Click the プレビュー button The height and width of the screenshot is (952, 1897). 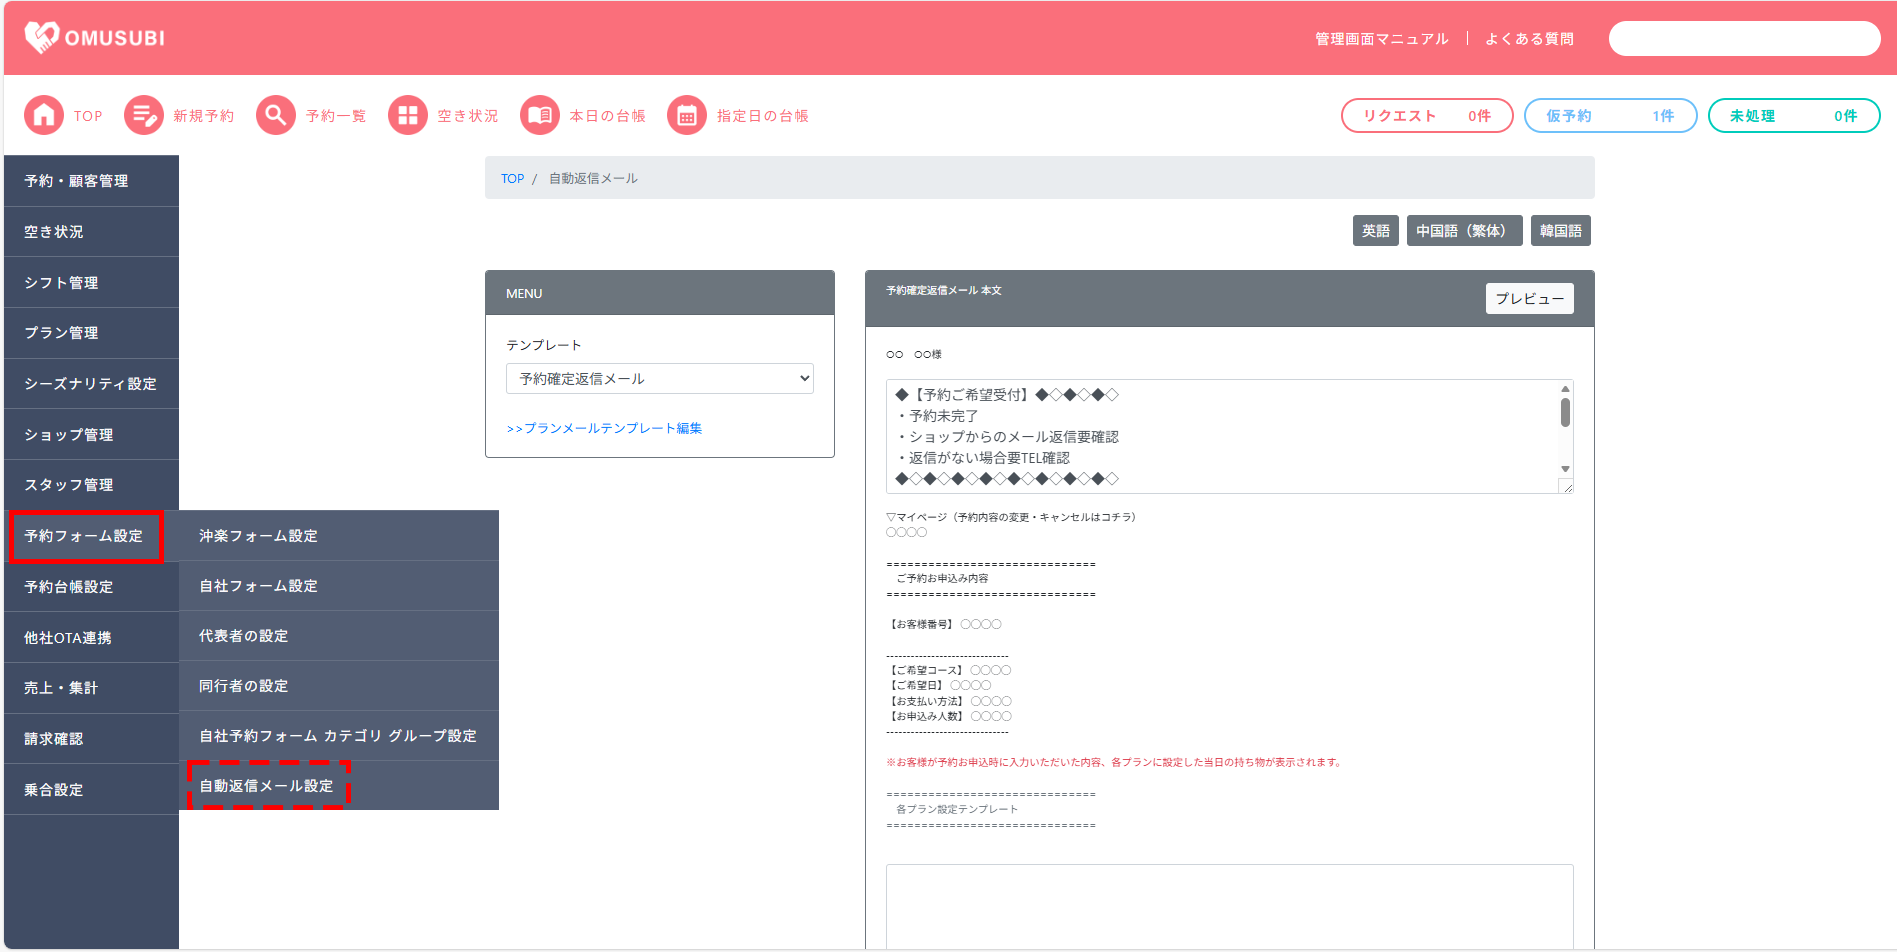click(x=1529, y=299)
